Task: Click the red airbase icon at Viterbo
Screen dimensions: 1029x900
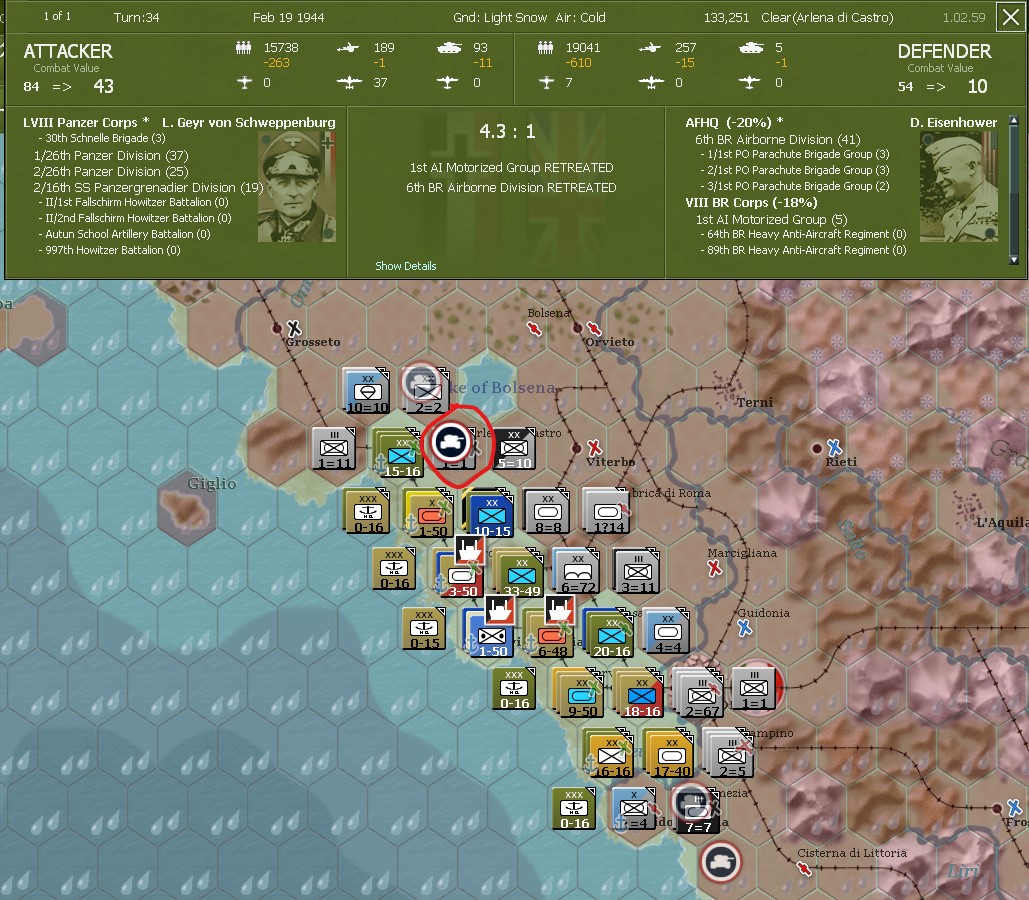Action: 595,448
